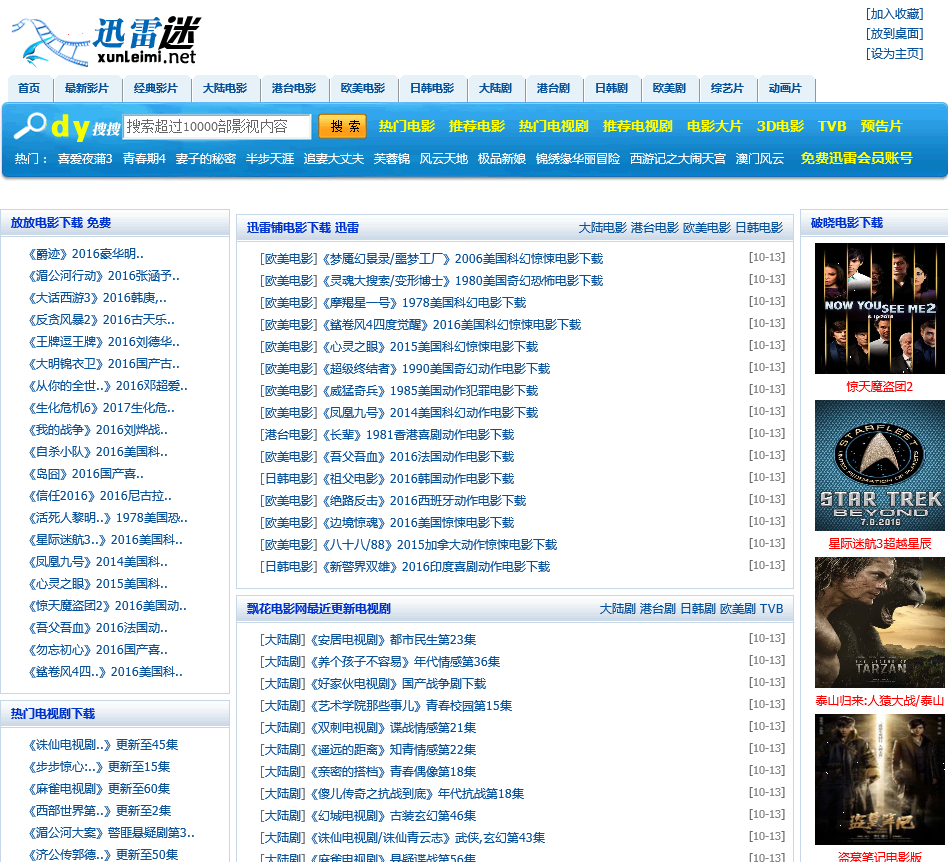948x862 pixels.
Task: Click hot keyword 西游记之大闹天宫
Action: (677, 159)
